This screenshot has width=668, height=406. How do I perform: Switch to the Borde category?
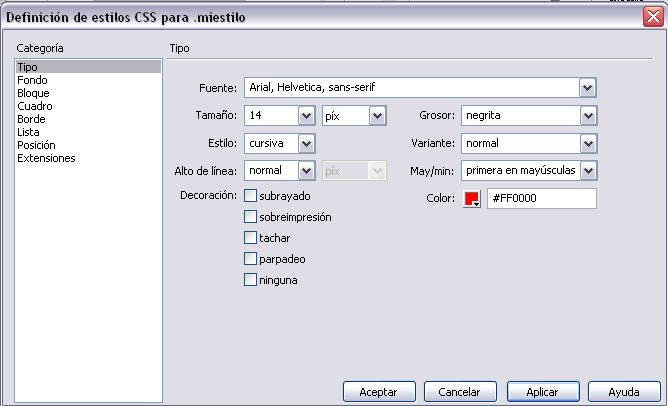pyautogui.click(x=31, y=119)
